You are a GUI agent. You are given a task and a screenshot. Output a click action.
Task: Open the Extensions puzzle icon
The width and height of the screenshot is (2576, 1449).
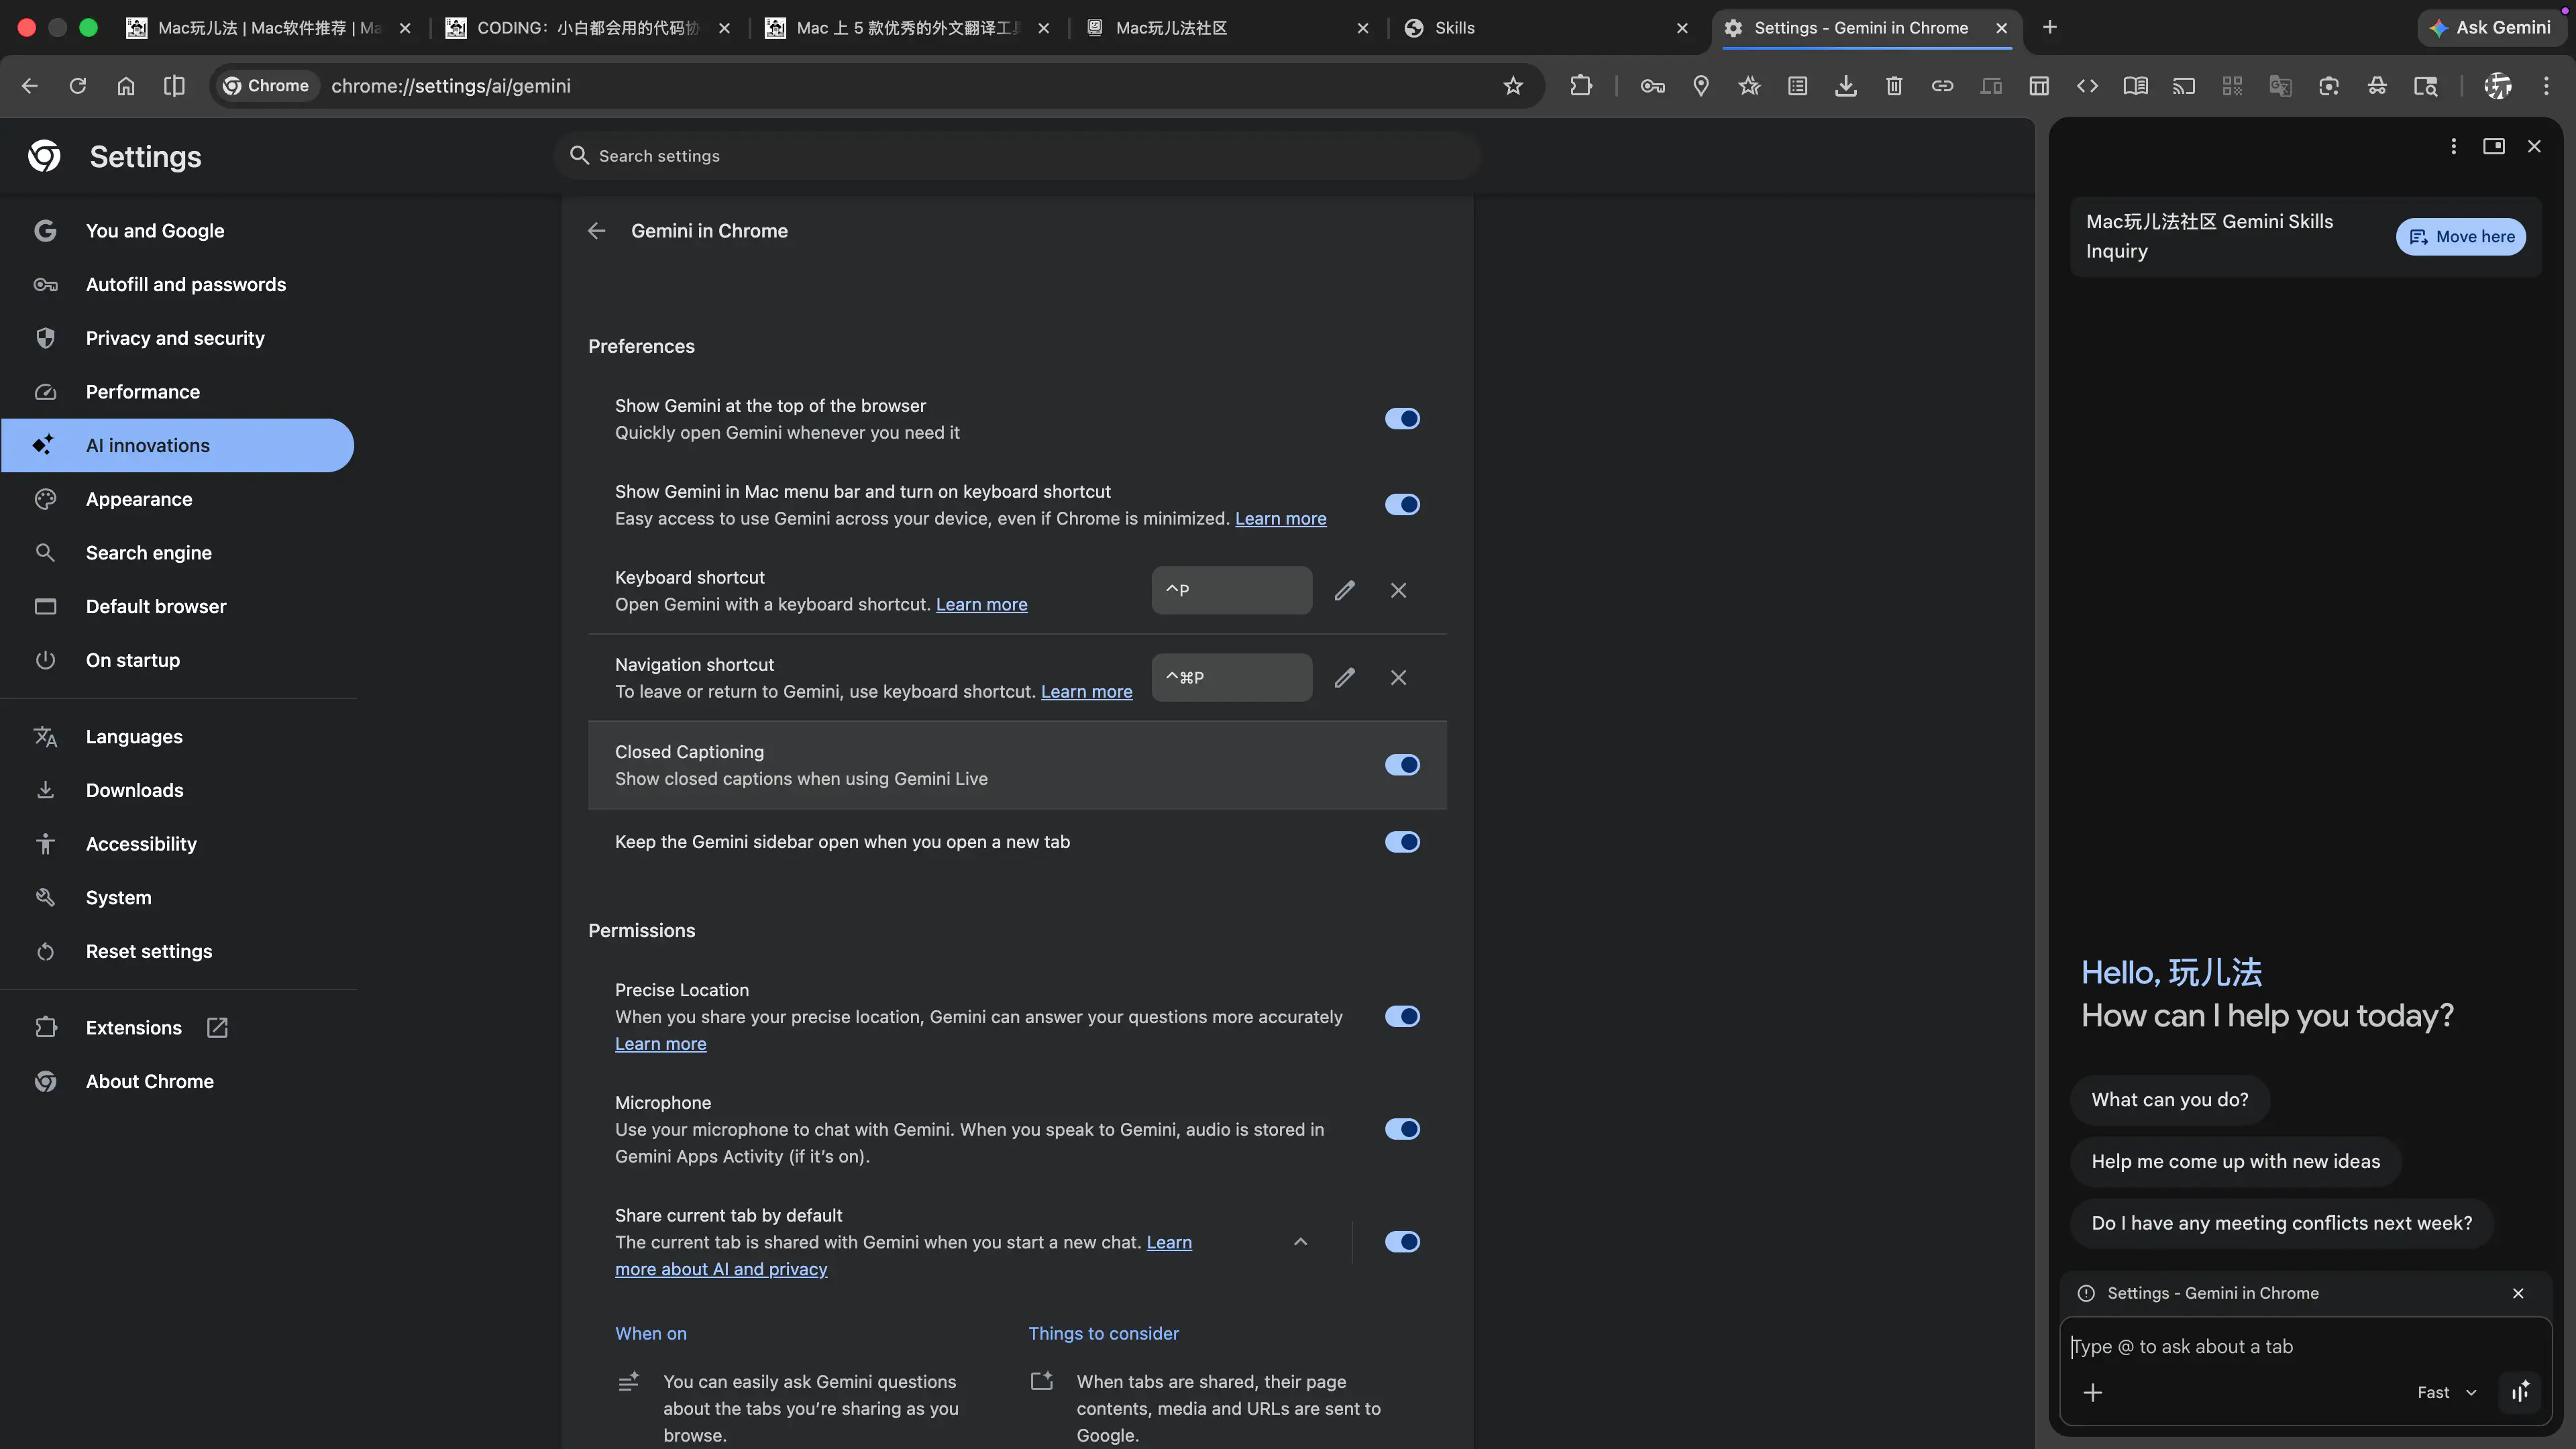1580,86
